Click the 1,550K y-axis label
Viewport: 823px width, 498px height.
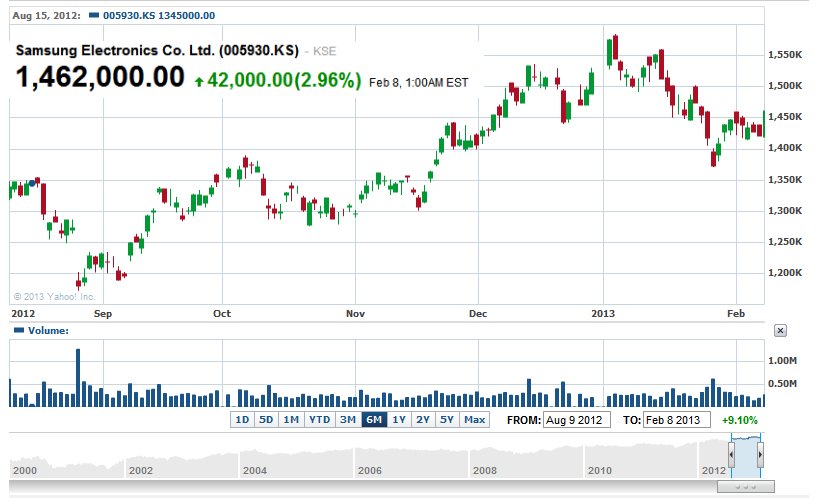tap(785, 55)
